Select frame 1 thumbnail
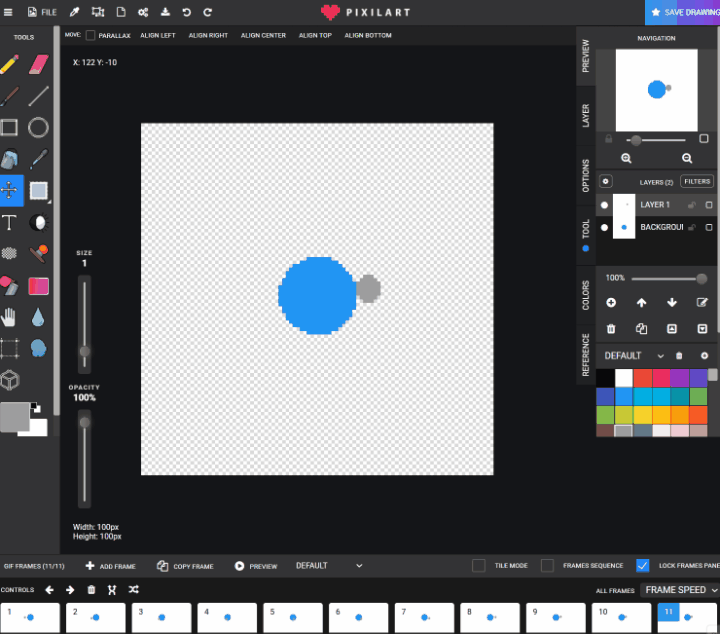Image resolution: width=720 pixels, height=634 pixels. 30,618
